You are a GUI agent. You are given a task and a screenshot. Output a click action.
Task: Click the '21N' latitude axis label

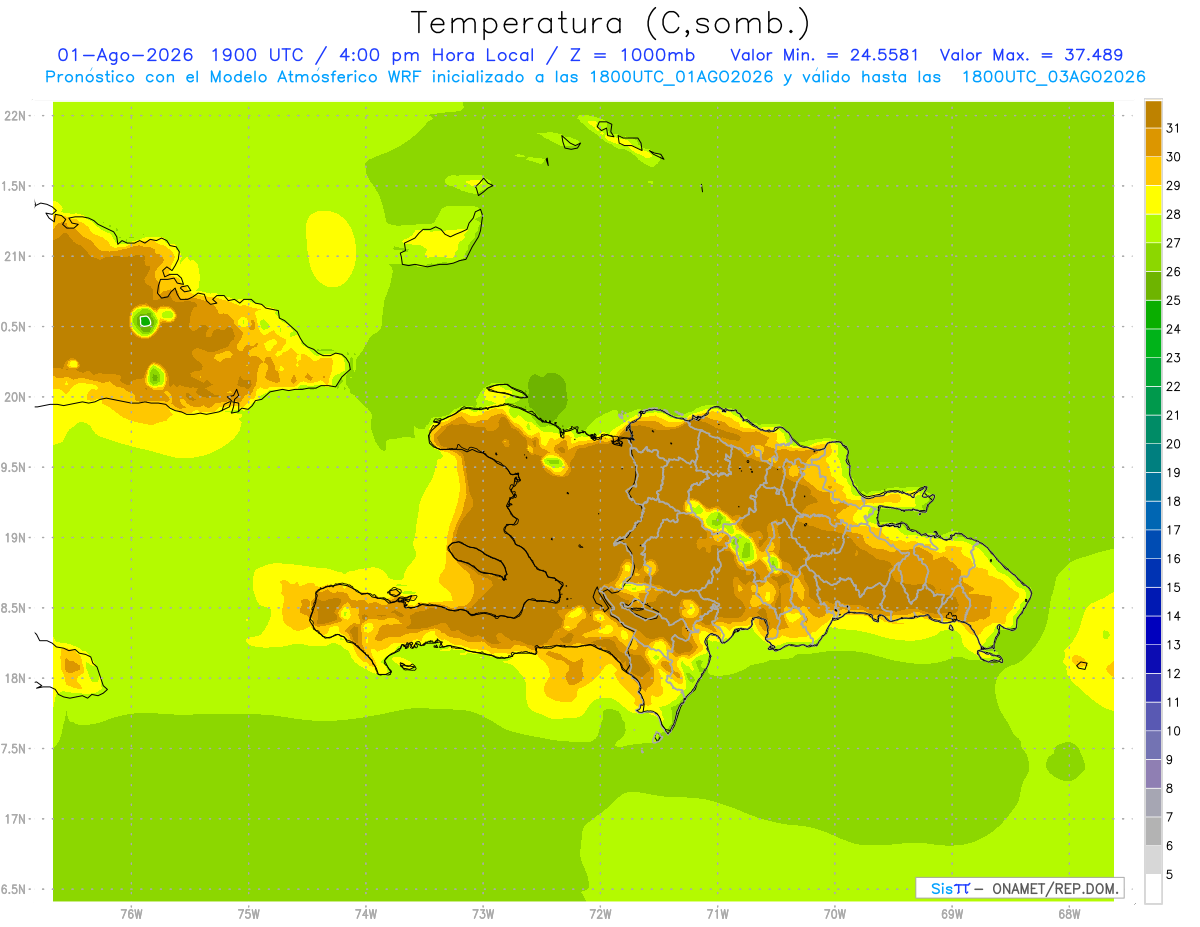click(15, 257)
